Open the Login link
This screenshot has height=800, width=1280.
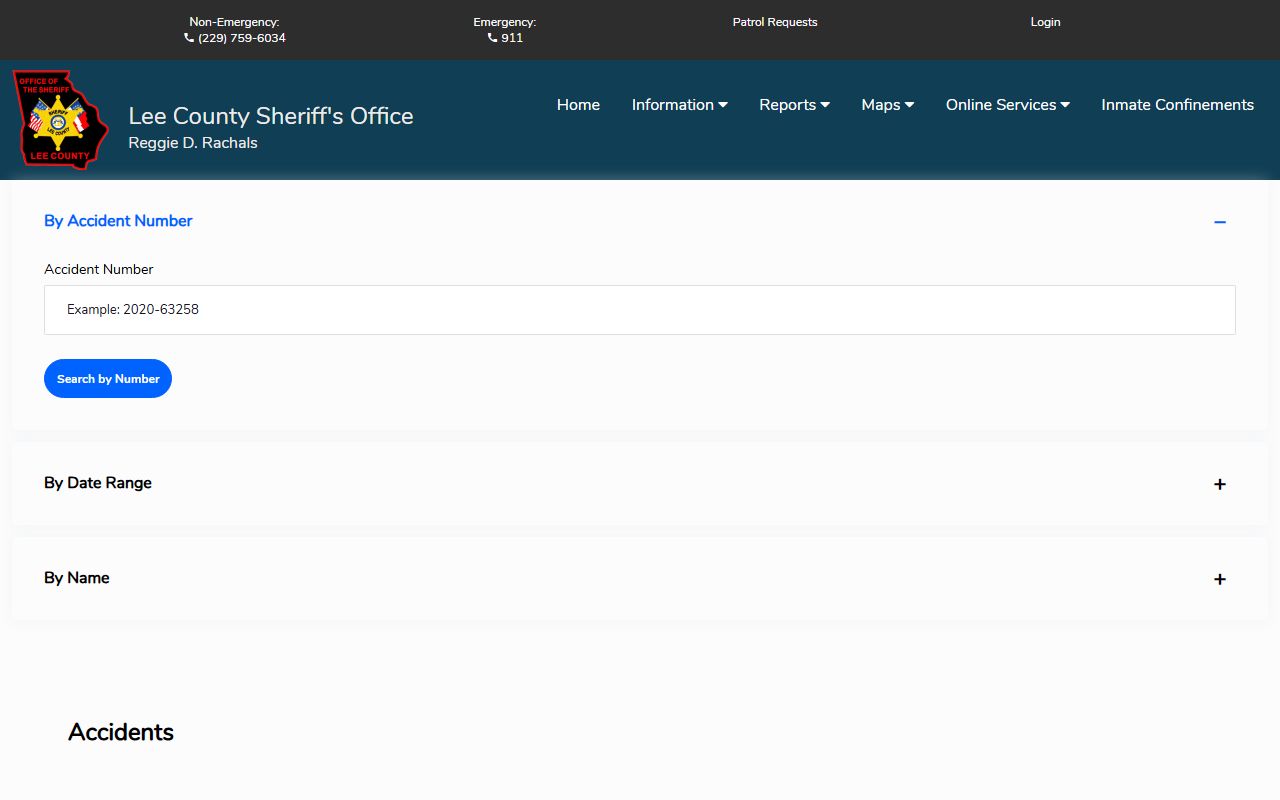(1045, 22)
